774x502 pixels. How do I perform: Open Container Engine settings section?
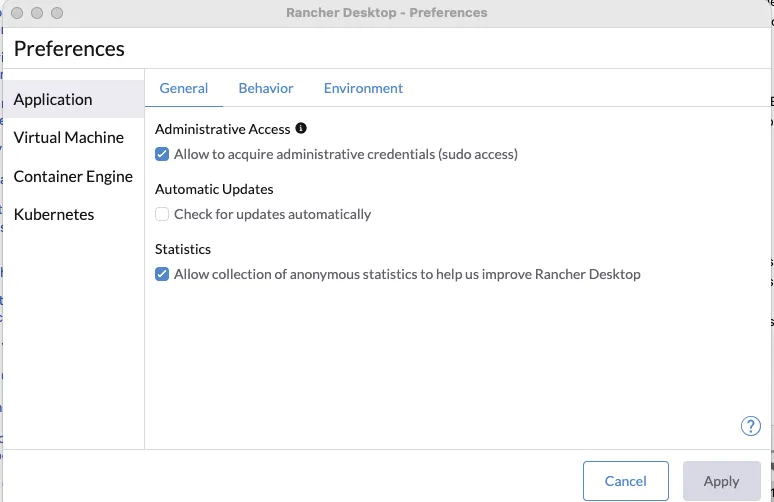(73, 176)
